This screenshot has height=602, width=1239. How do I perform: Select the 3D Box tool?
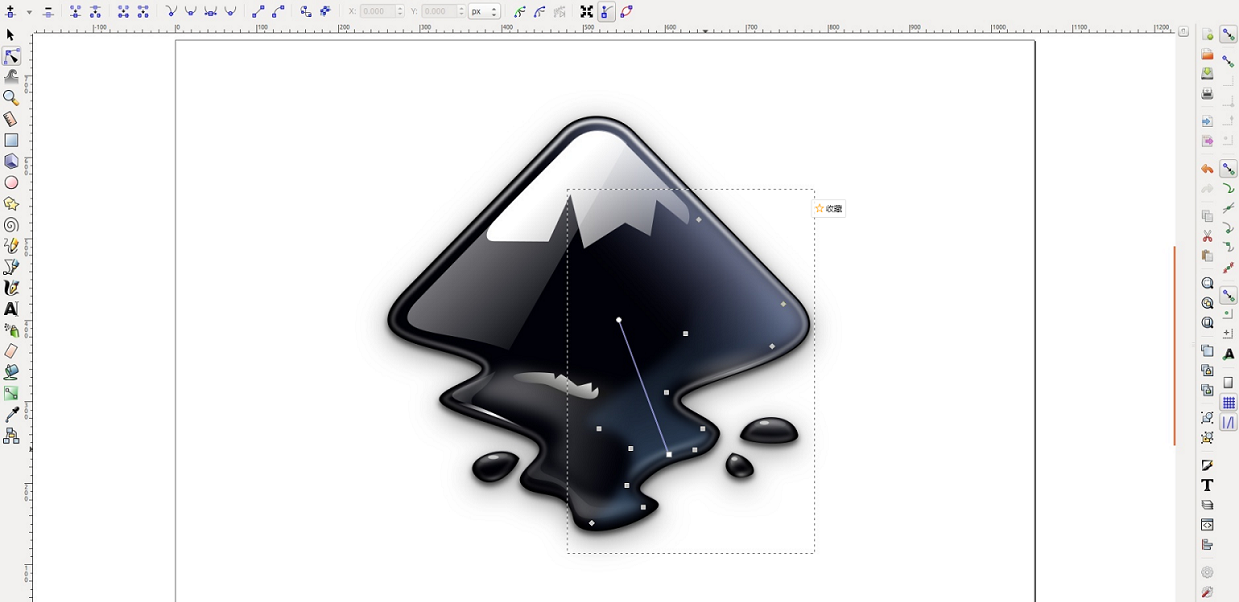click(x=11, y=162)
